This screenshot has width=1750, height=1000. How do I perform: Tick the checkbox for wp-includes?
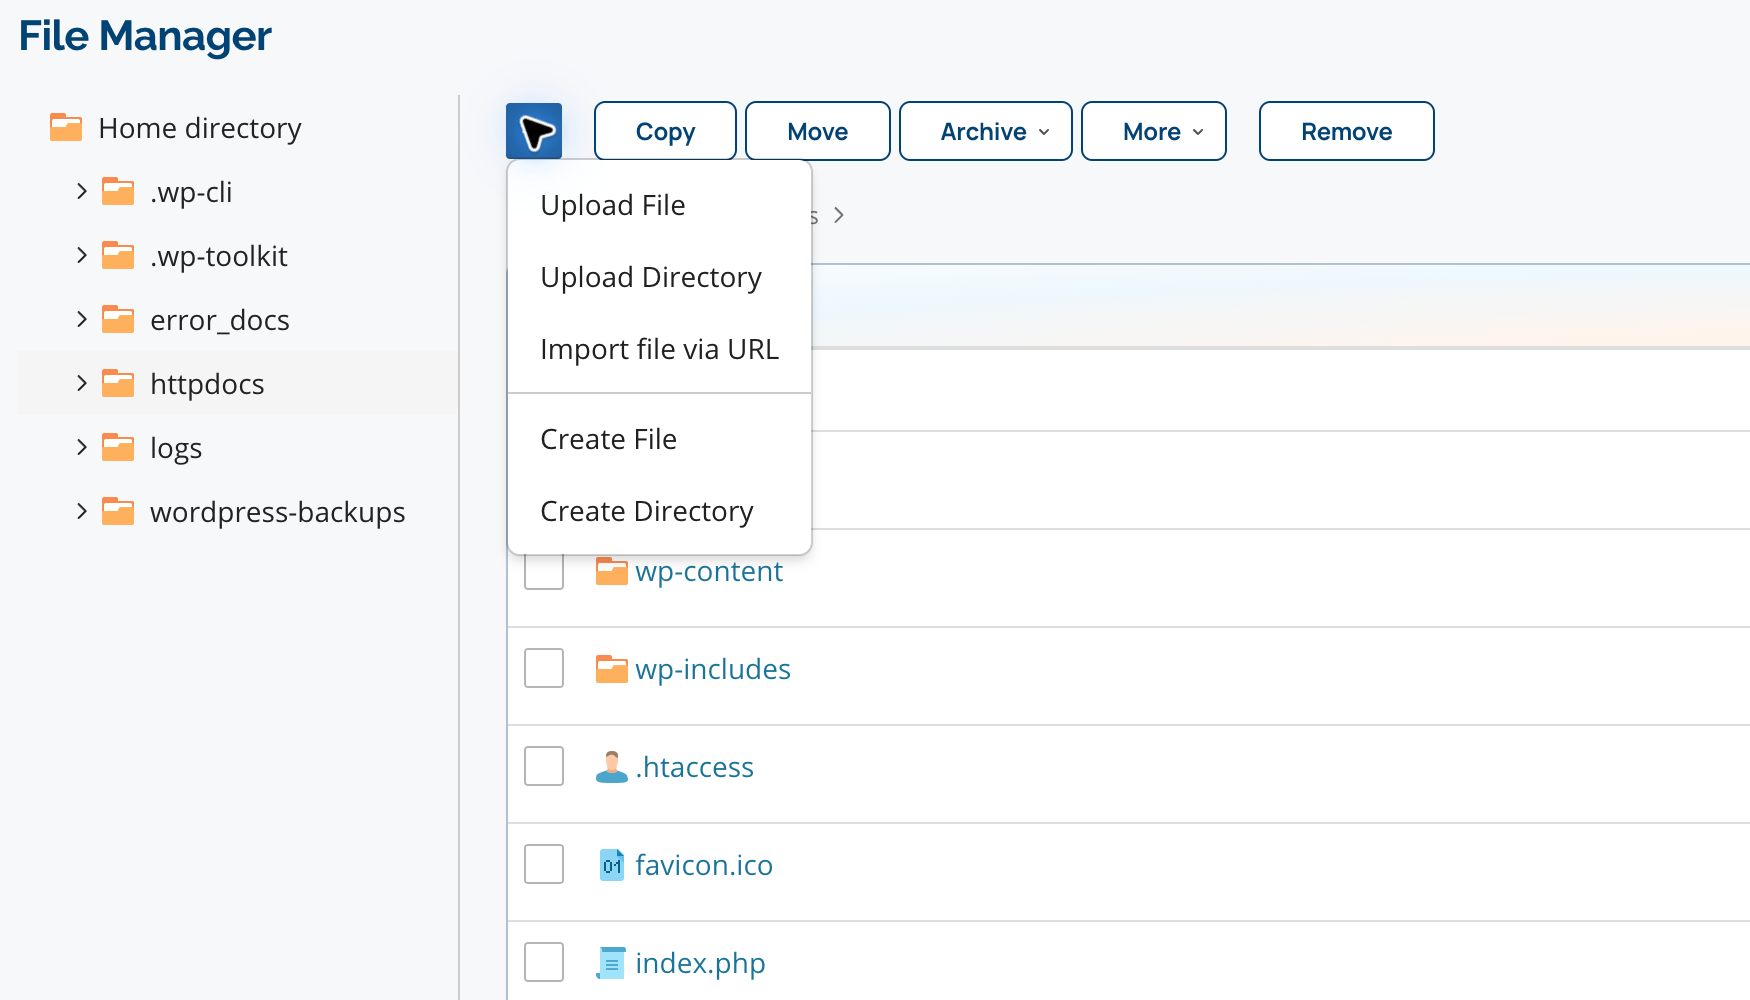[544, 668]
